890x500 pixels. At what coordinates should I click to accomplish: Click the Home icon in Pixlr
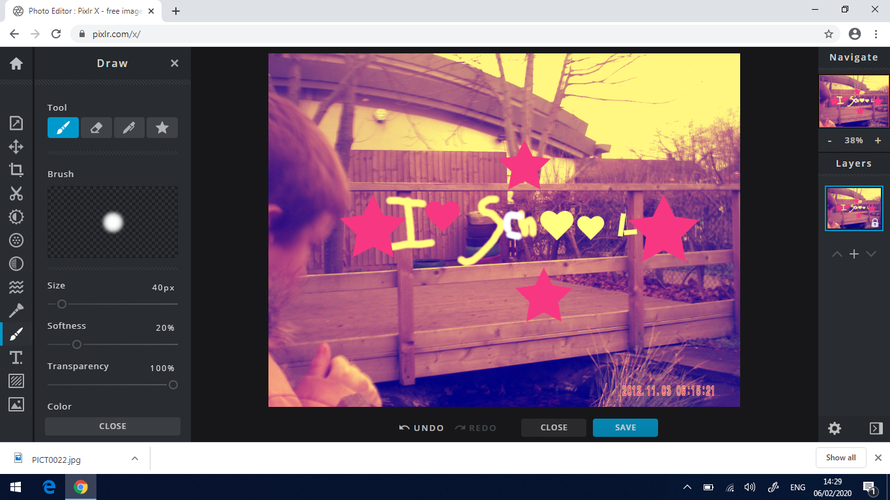tap(16, 63)
